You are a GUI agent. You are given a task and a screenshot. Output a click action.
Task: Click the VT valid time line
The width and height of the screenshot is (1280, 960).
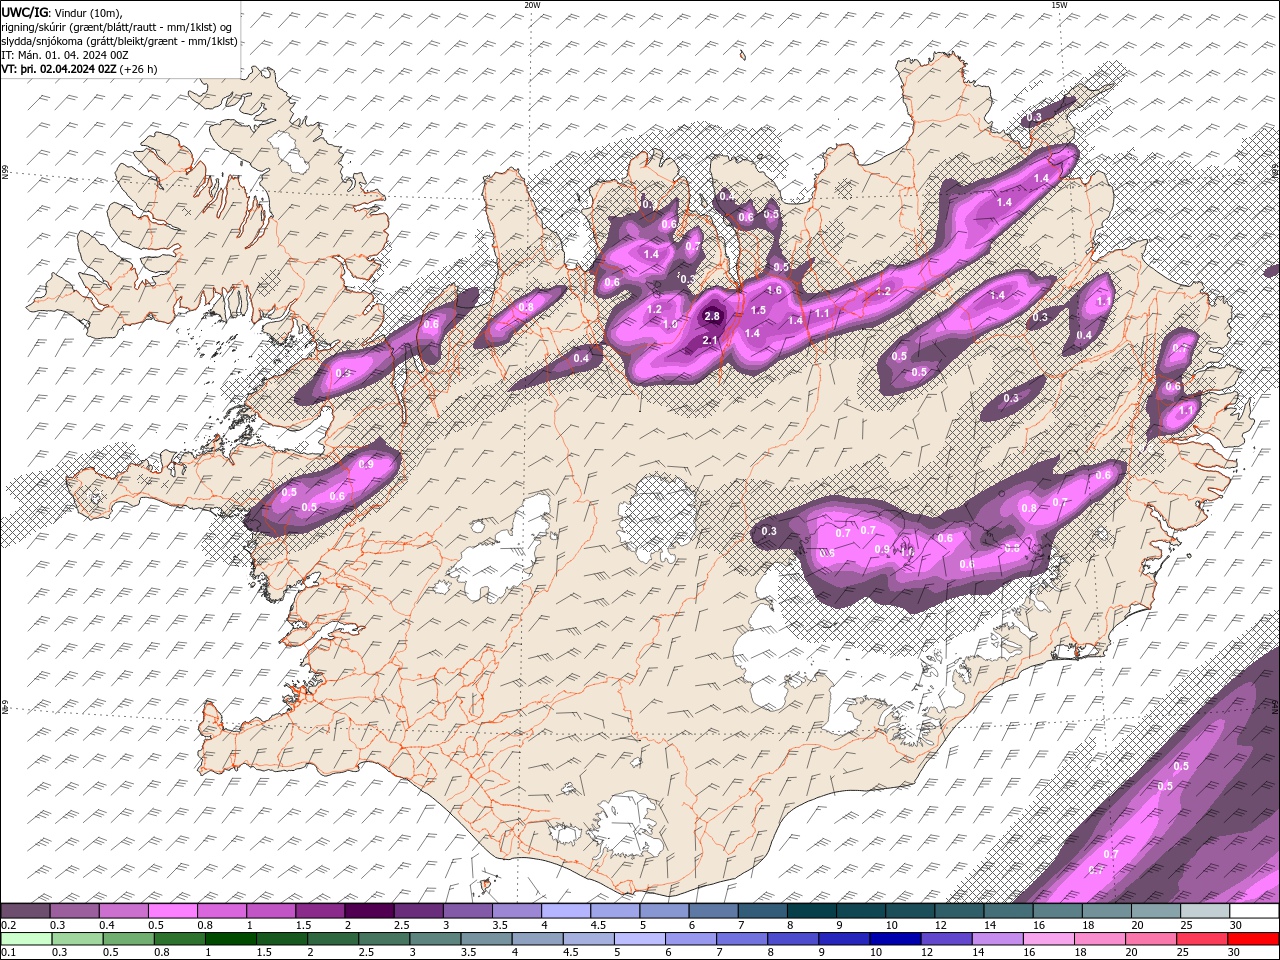coord(79,69)
